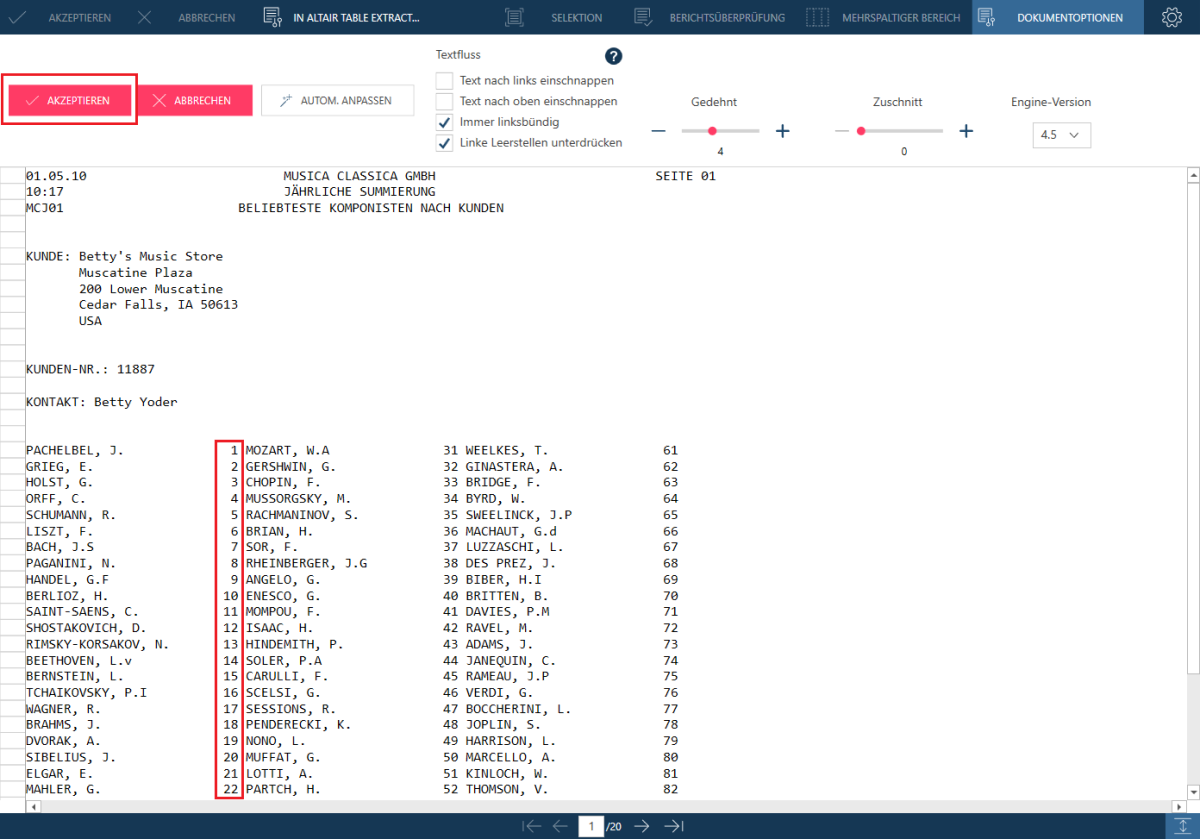The height and width of the screenshot is (839, 1200).
Task: Click the Gedehnt slider handle
Action: pos(712,131)
